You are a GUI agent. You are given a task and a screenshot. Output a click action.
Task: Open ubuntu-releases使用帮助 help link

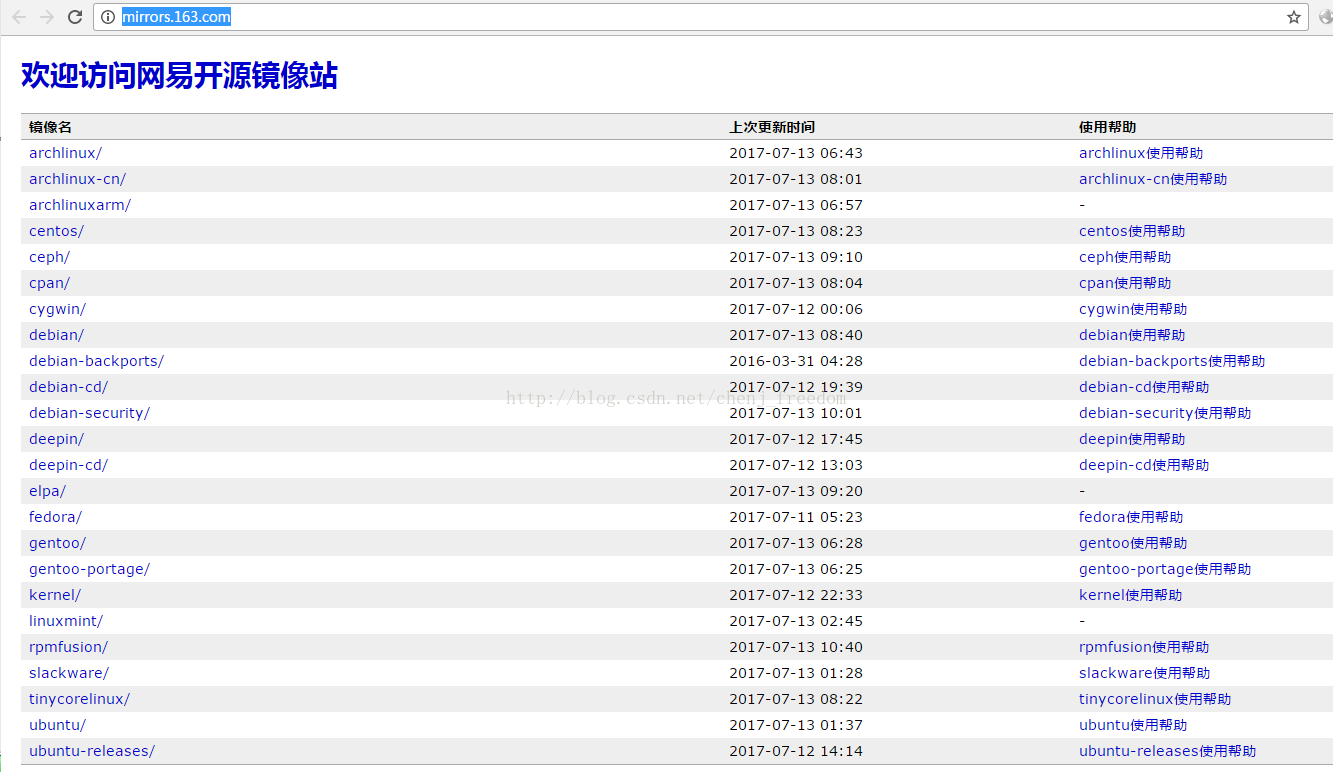(1168, 751)
